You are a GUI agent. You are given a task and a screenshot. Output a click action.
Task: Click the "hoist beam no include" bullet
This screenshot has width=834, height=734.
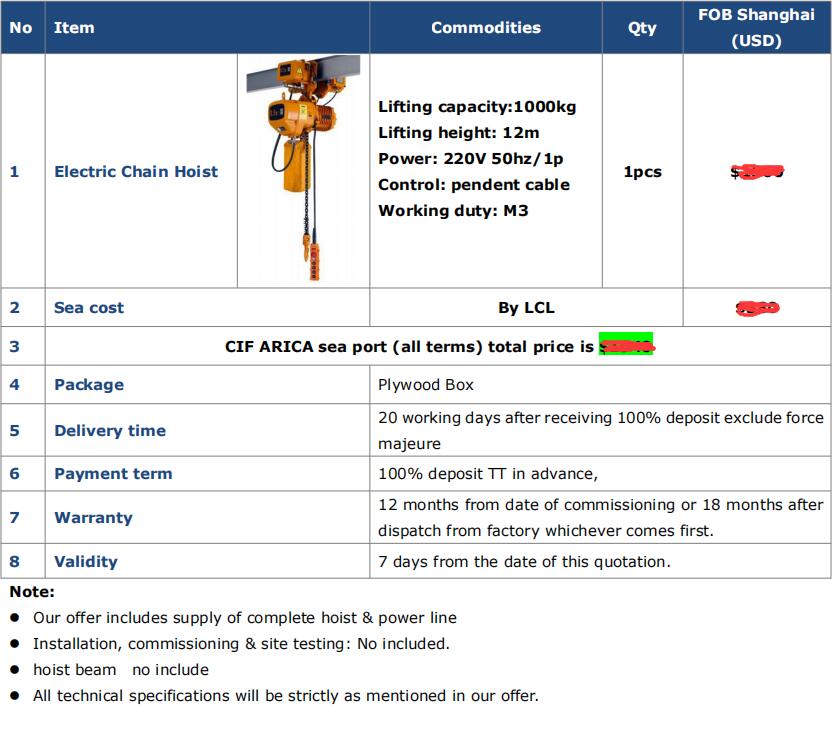[121, 670]
